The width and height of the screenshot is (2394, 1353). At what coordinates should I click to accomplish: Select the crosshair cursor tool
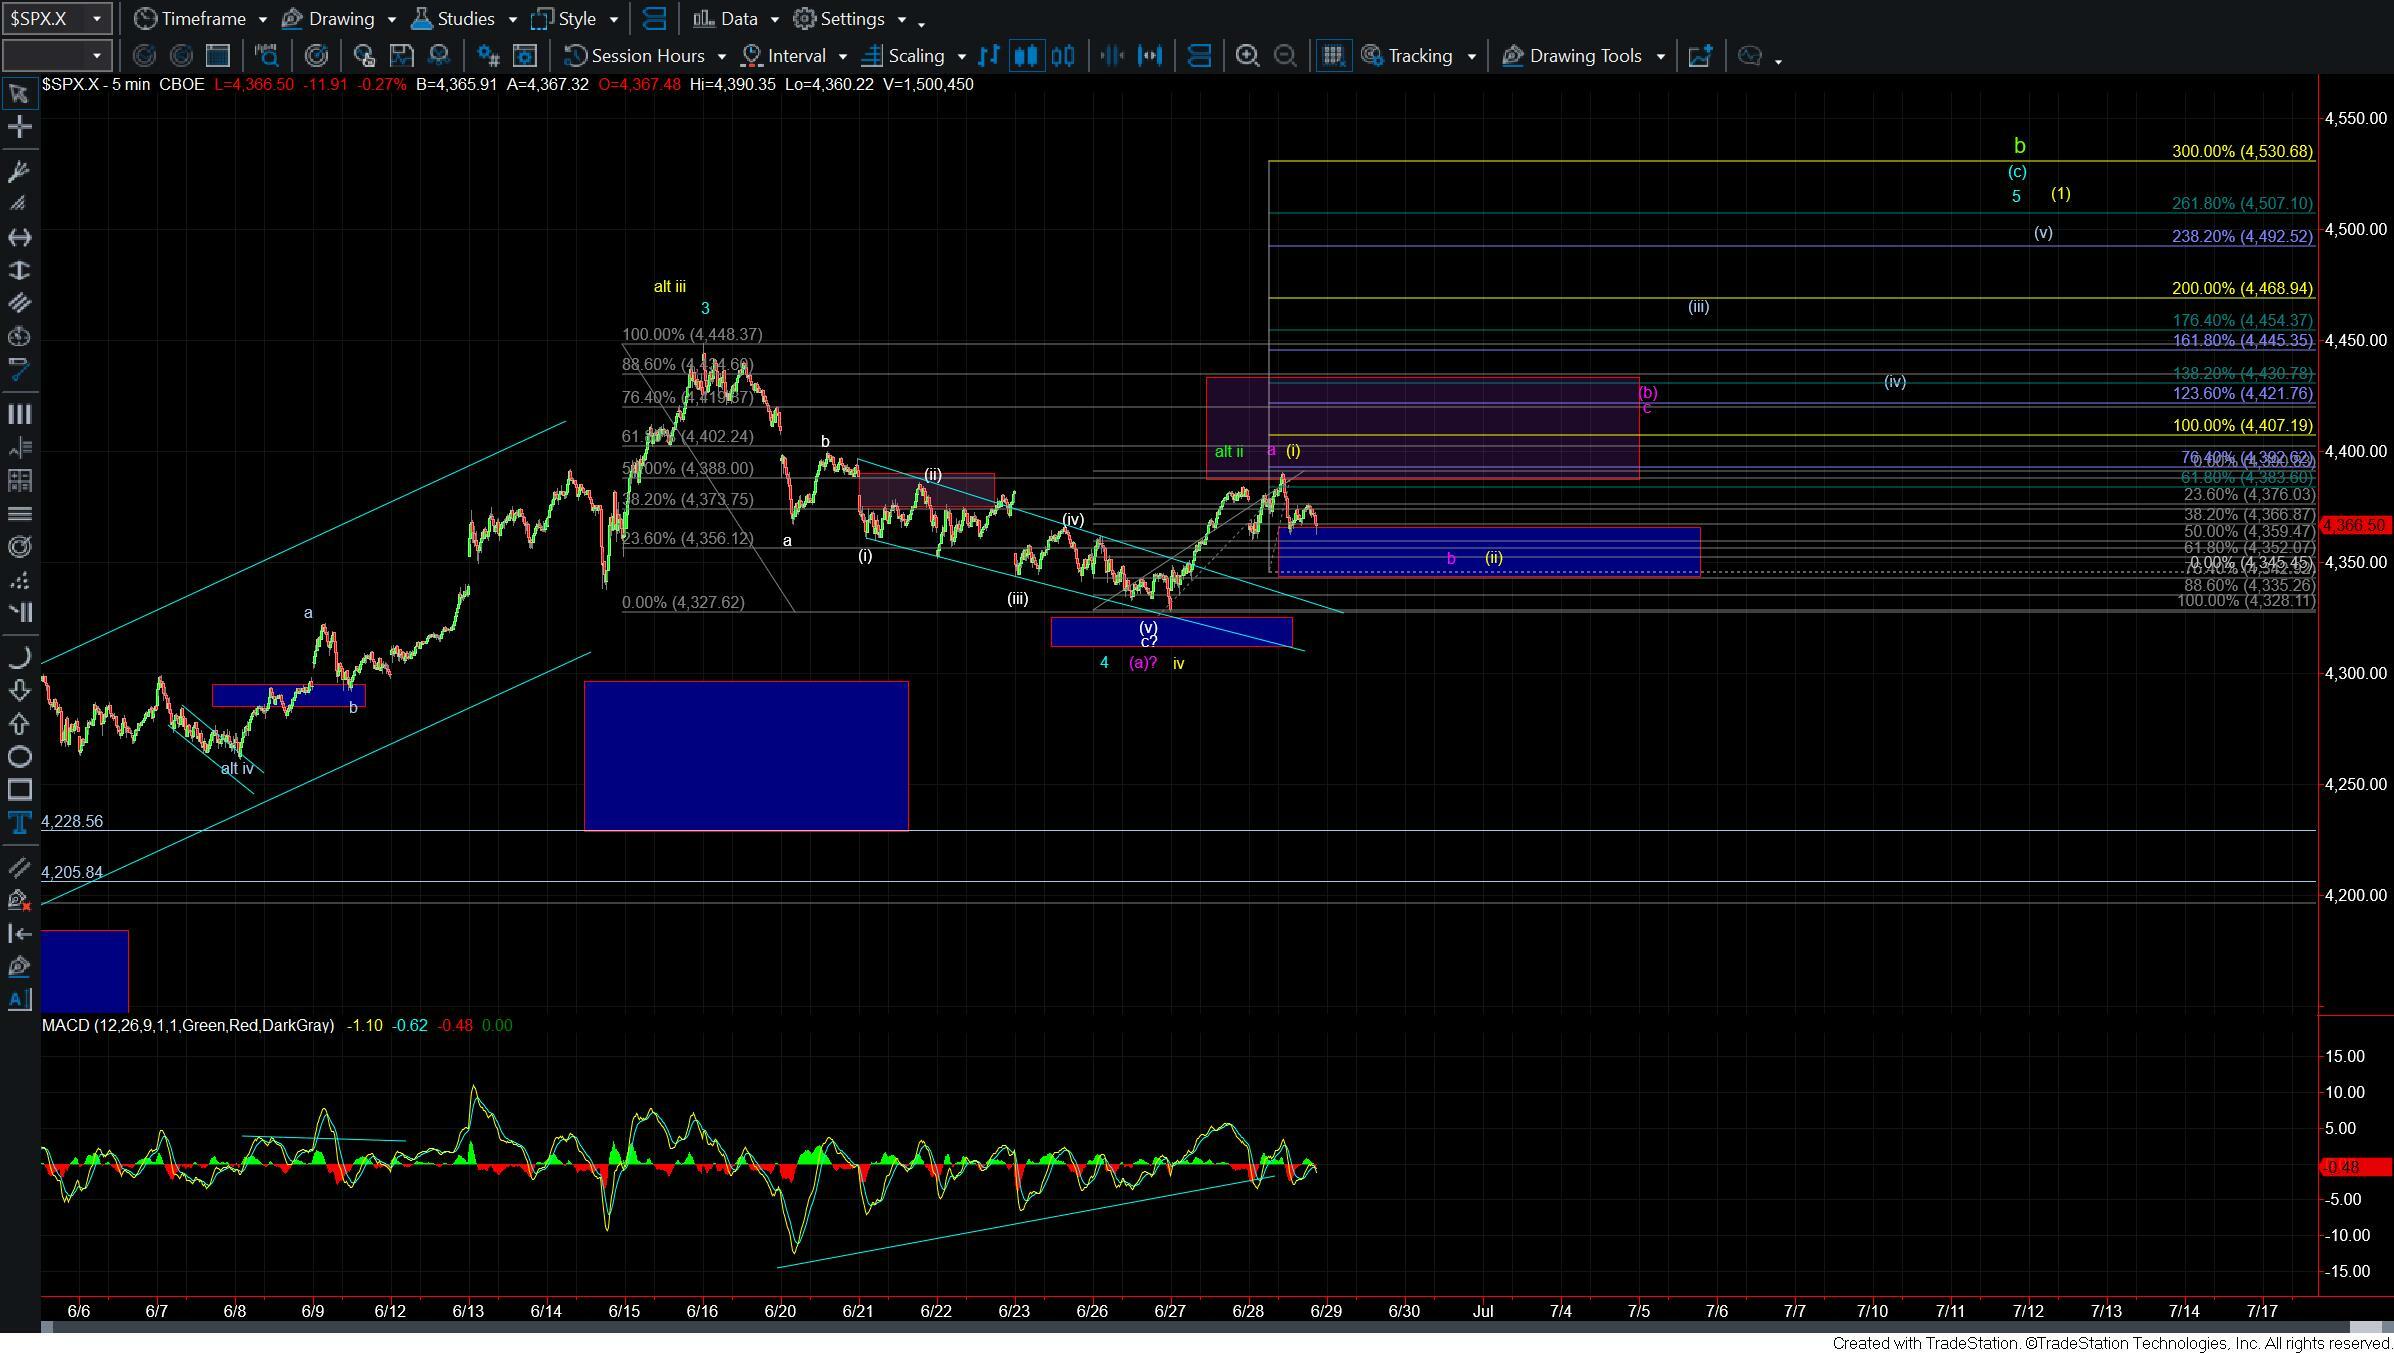[x=19, y=127]
